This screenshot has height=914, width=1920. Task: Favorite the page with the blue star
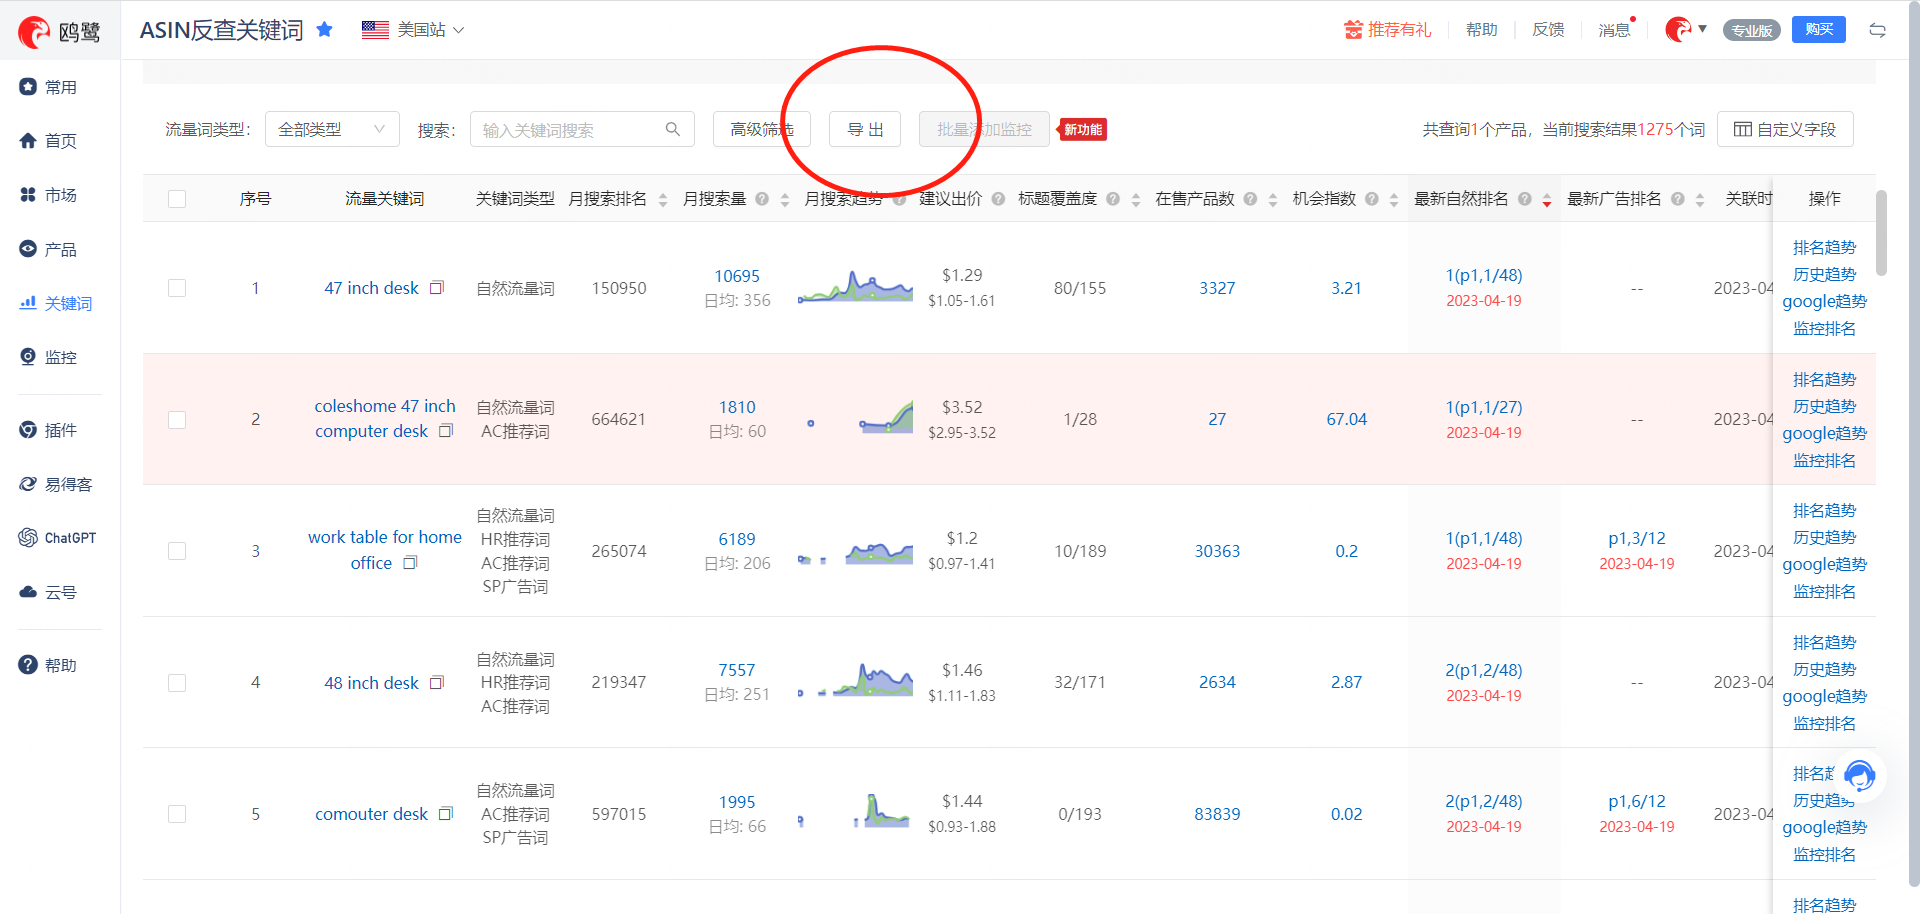click(x=324, y=30)
